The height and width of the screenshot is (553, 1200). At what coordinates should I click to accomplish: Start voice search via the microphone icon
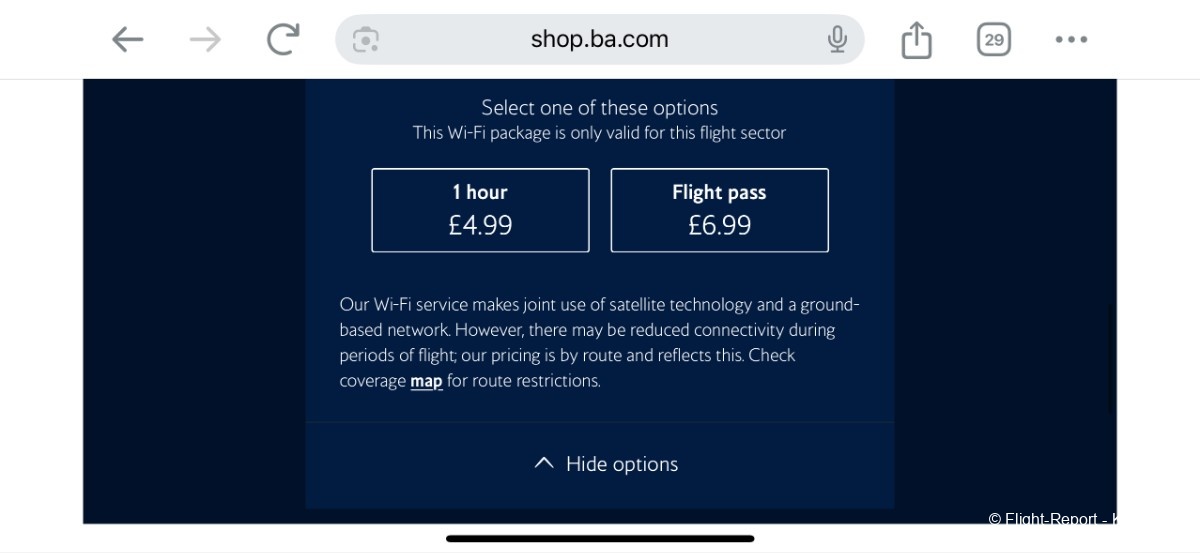click(837, 40)
